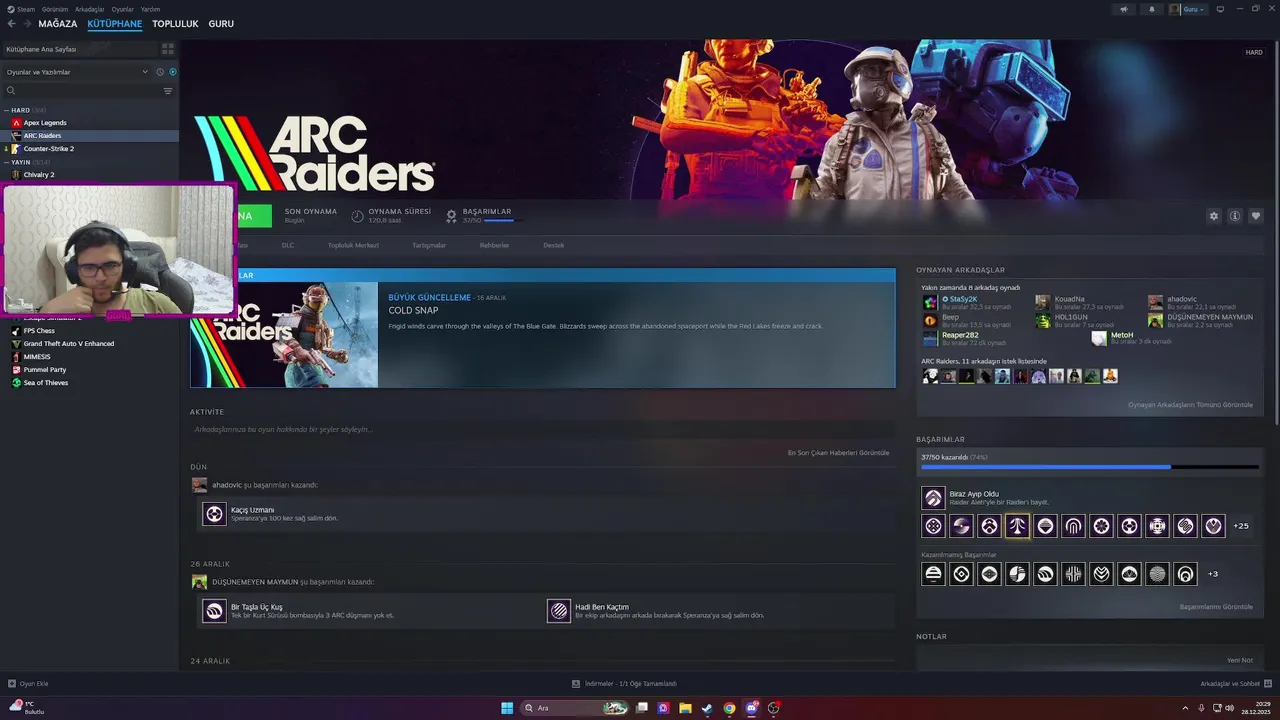Open Oyun Ekle plus icon
1280x720 pixels.
point(11,684)
